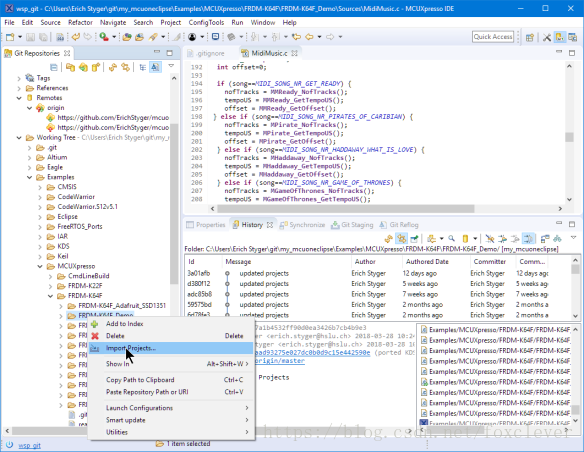584x452 pixels.
Task: Click the Debug launch icon in main toolbar
Action: coord(104,37)
